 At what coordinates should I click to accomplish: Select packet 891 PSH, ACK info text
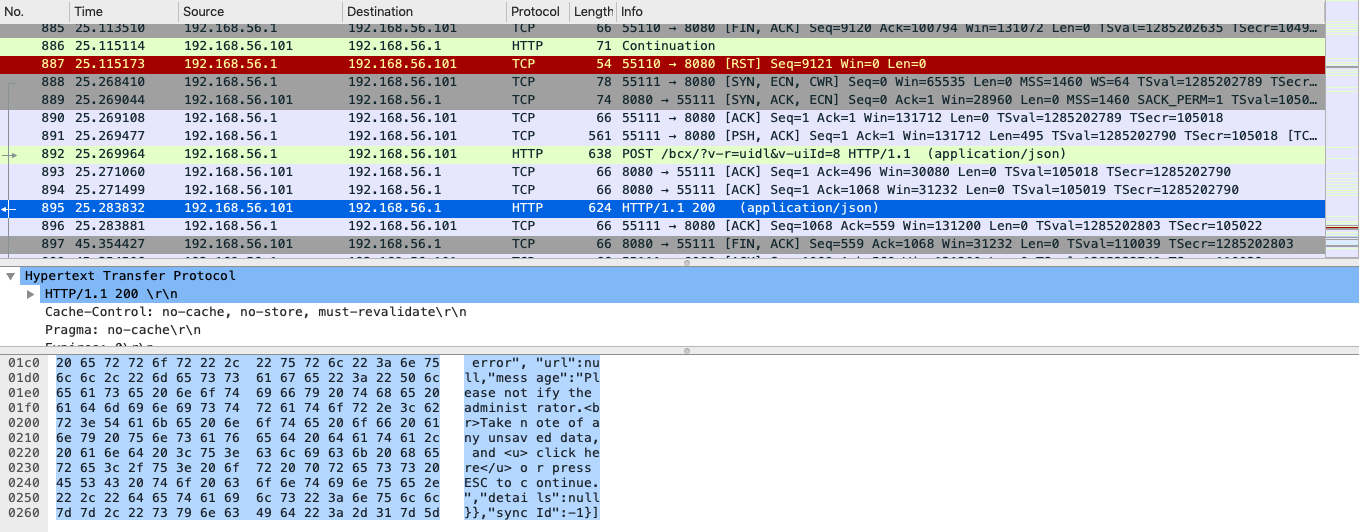(x=970, y=136)
